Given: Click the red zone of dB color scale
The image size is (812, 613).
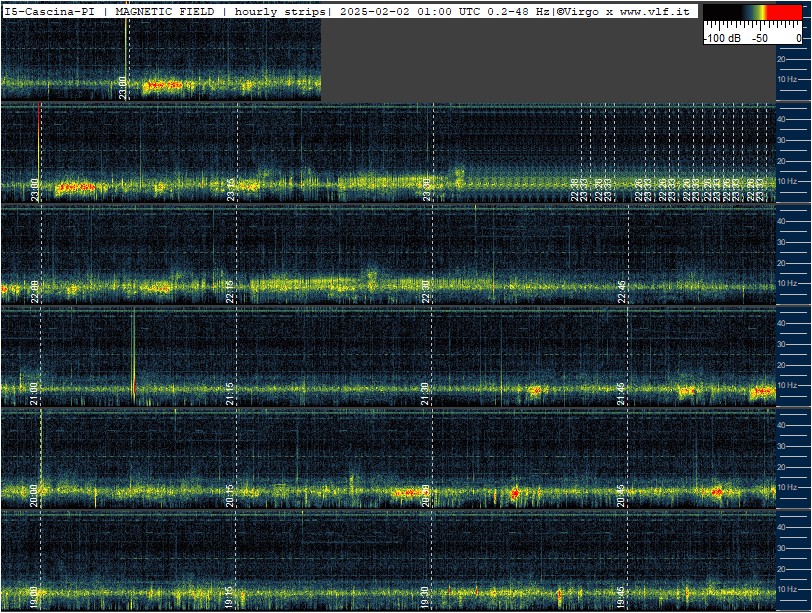Looking at the screenshot, I should pos(784,12).
